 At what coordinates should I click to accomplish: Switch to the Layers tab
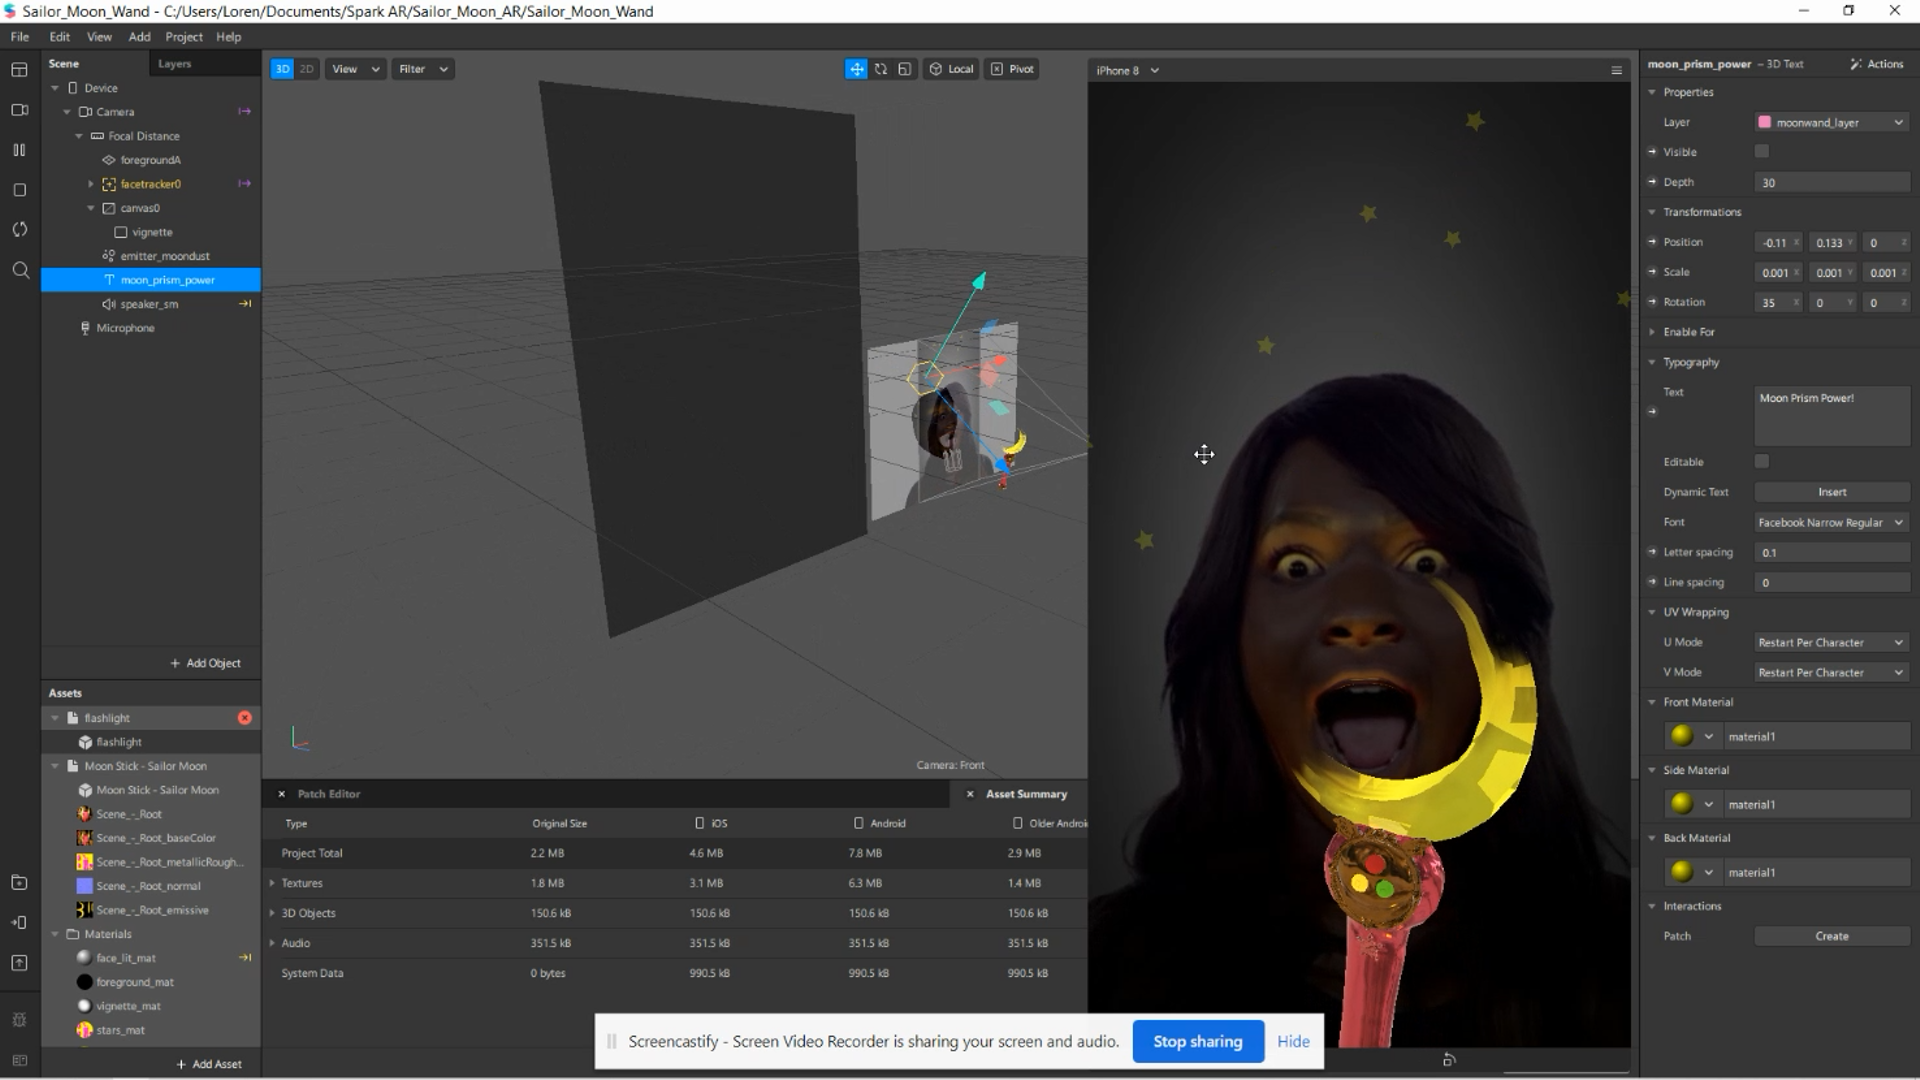click(x=174, y=64)
